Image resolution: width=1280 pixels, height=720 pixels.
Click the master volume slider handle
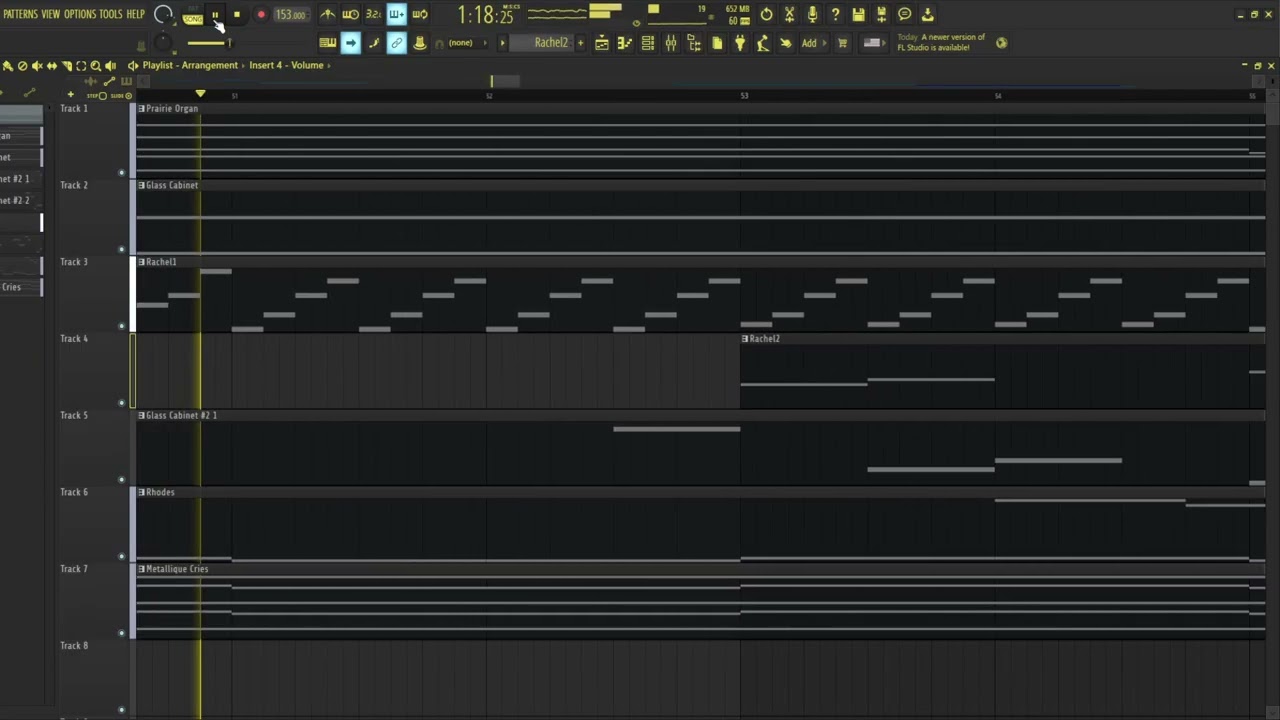pos(228,42)
